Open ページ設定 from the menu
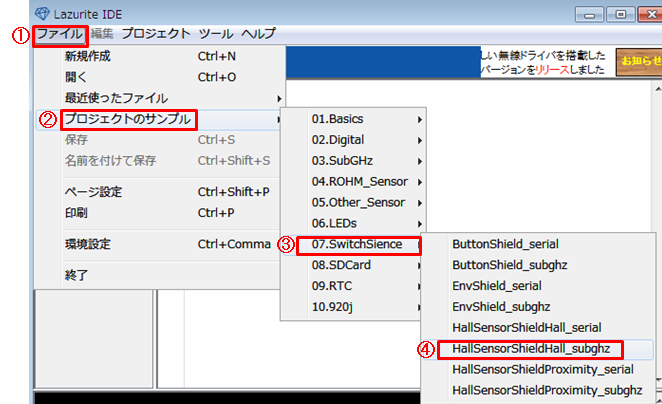662x404 pixels. (x=160, y=192)
